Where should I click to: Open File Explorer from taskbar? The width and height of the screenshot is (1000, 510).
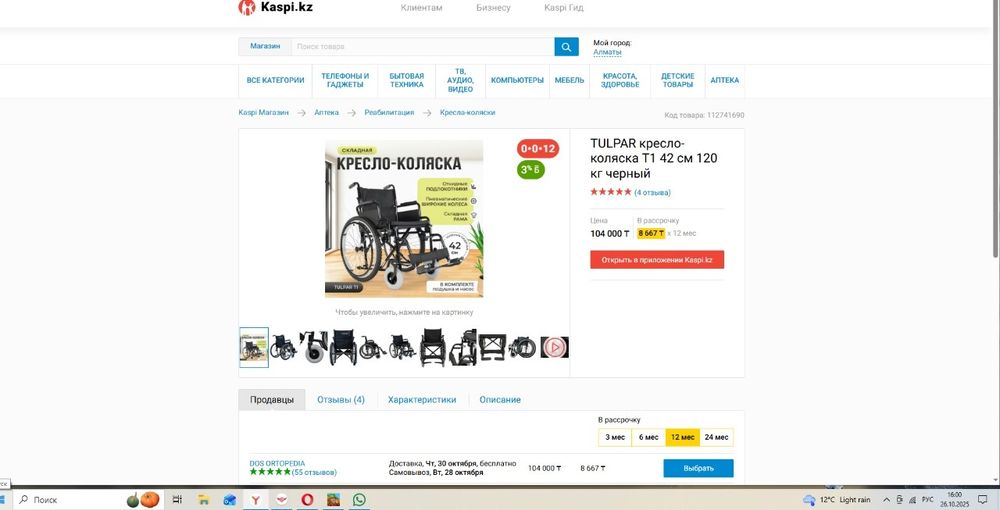tap(203, 500)
